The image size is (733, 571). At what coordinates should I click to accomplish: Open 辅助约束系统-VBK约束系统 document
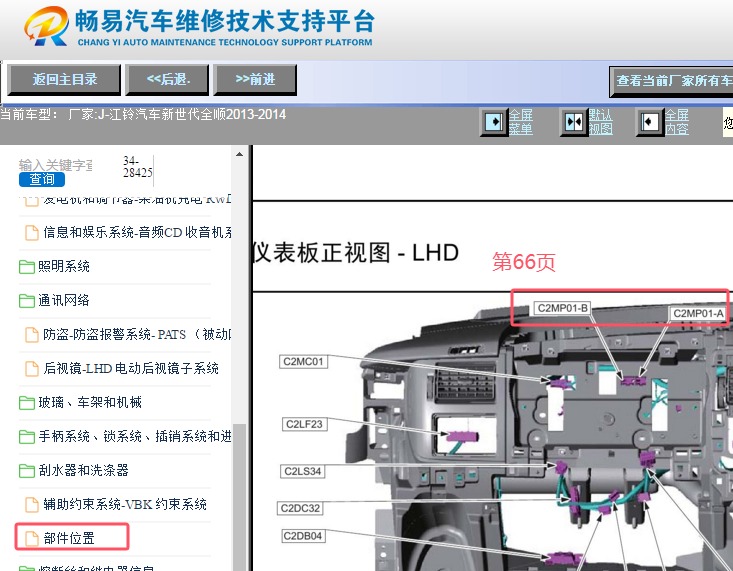pos(125,504)
